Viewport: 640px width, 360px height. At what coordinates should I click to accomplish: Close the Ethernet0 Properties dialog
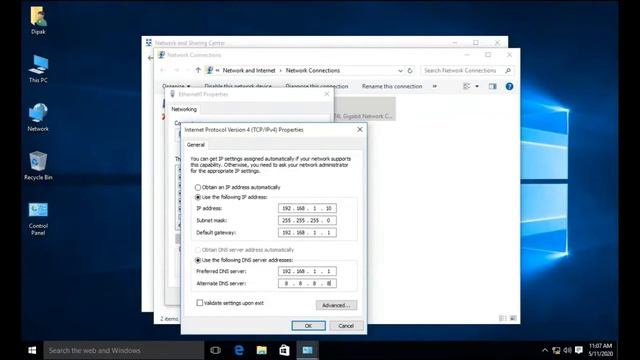click(x=327, y=94)
